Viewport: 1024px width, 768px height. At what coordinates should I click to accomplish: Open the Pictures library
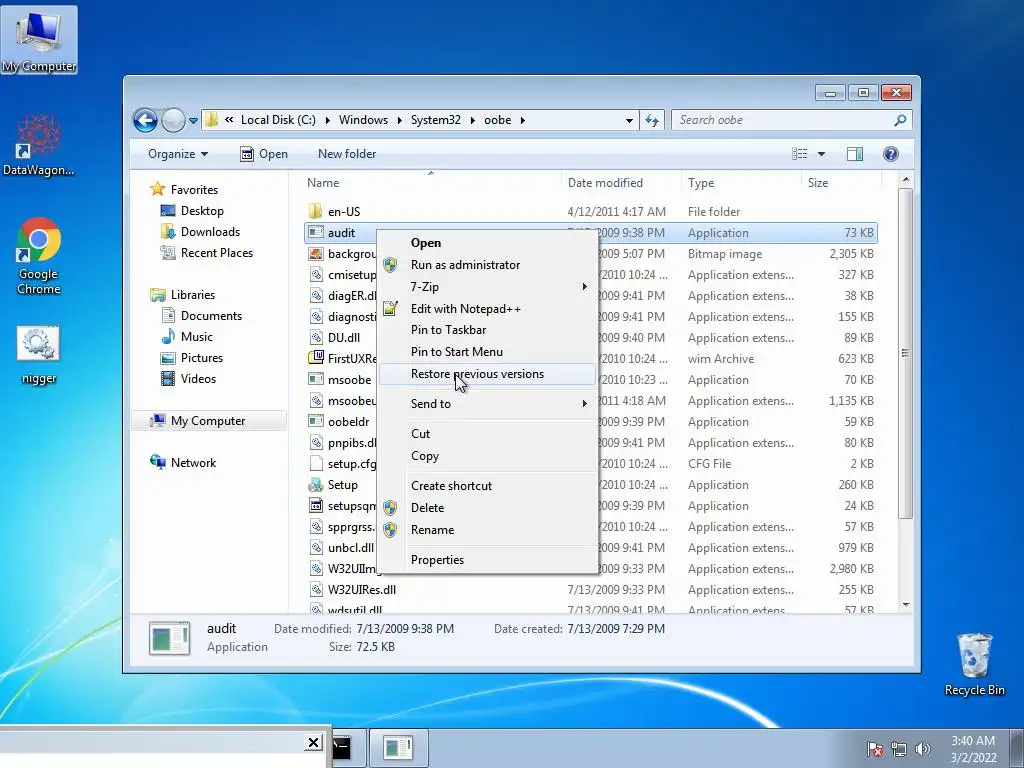point(202,358)
